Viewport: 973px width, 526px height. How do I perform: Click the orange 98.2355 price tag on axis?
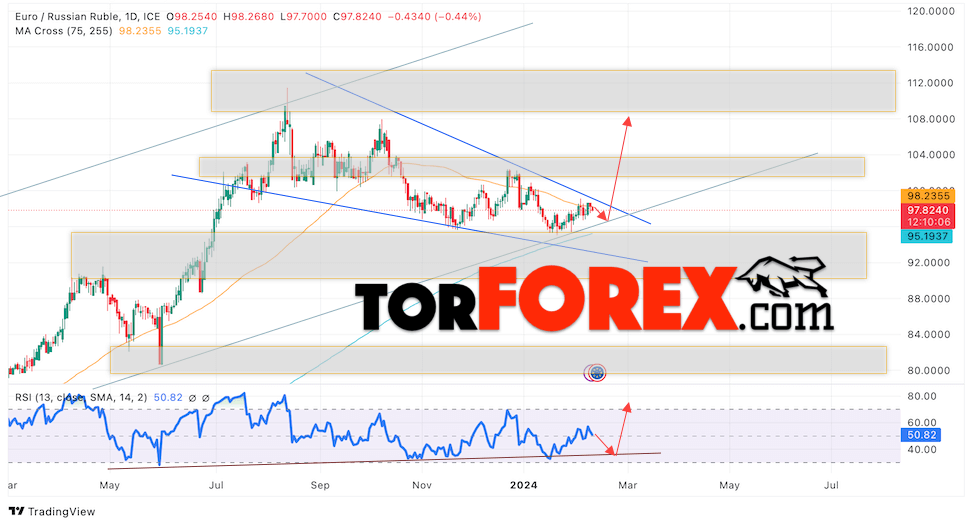coord(927,196)
